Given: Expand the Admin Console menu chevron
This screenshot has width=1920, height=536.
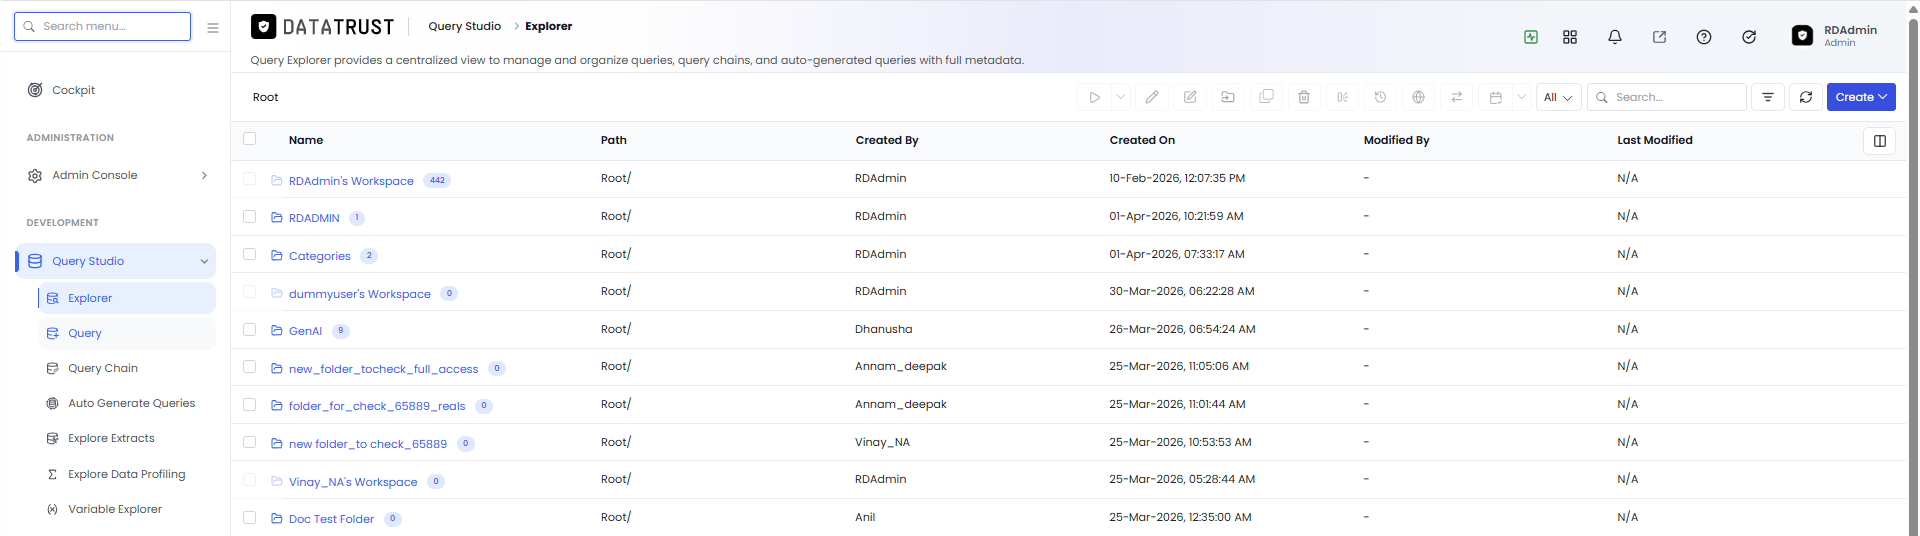Looking at the screenshot, I should [x=205, y=175].
